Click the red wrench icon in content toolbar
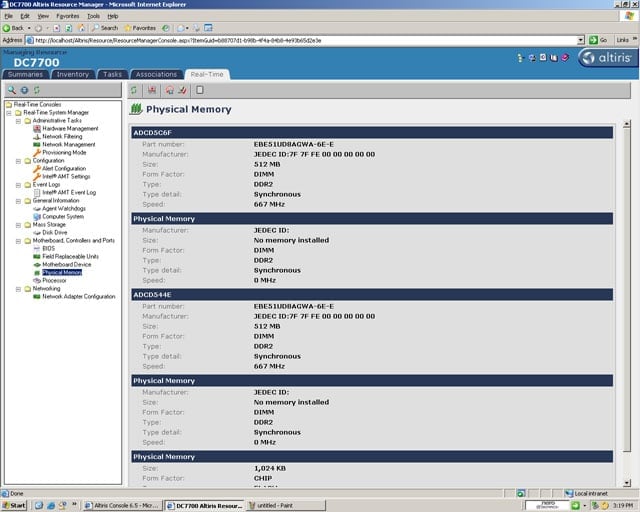 [x=182, y=90]
